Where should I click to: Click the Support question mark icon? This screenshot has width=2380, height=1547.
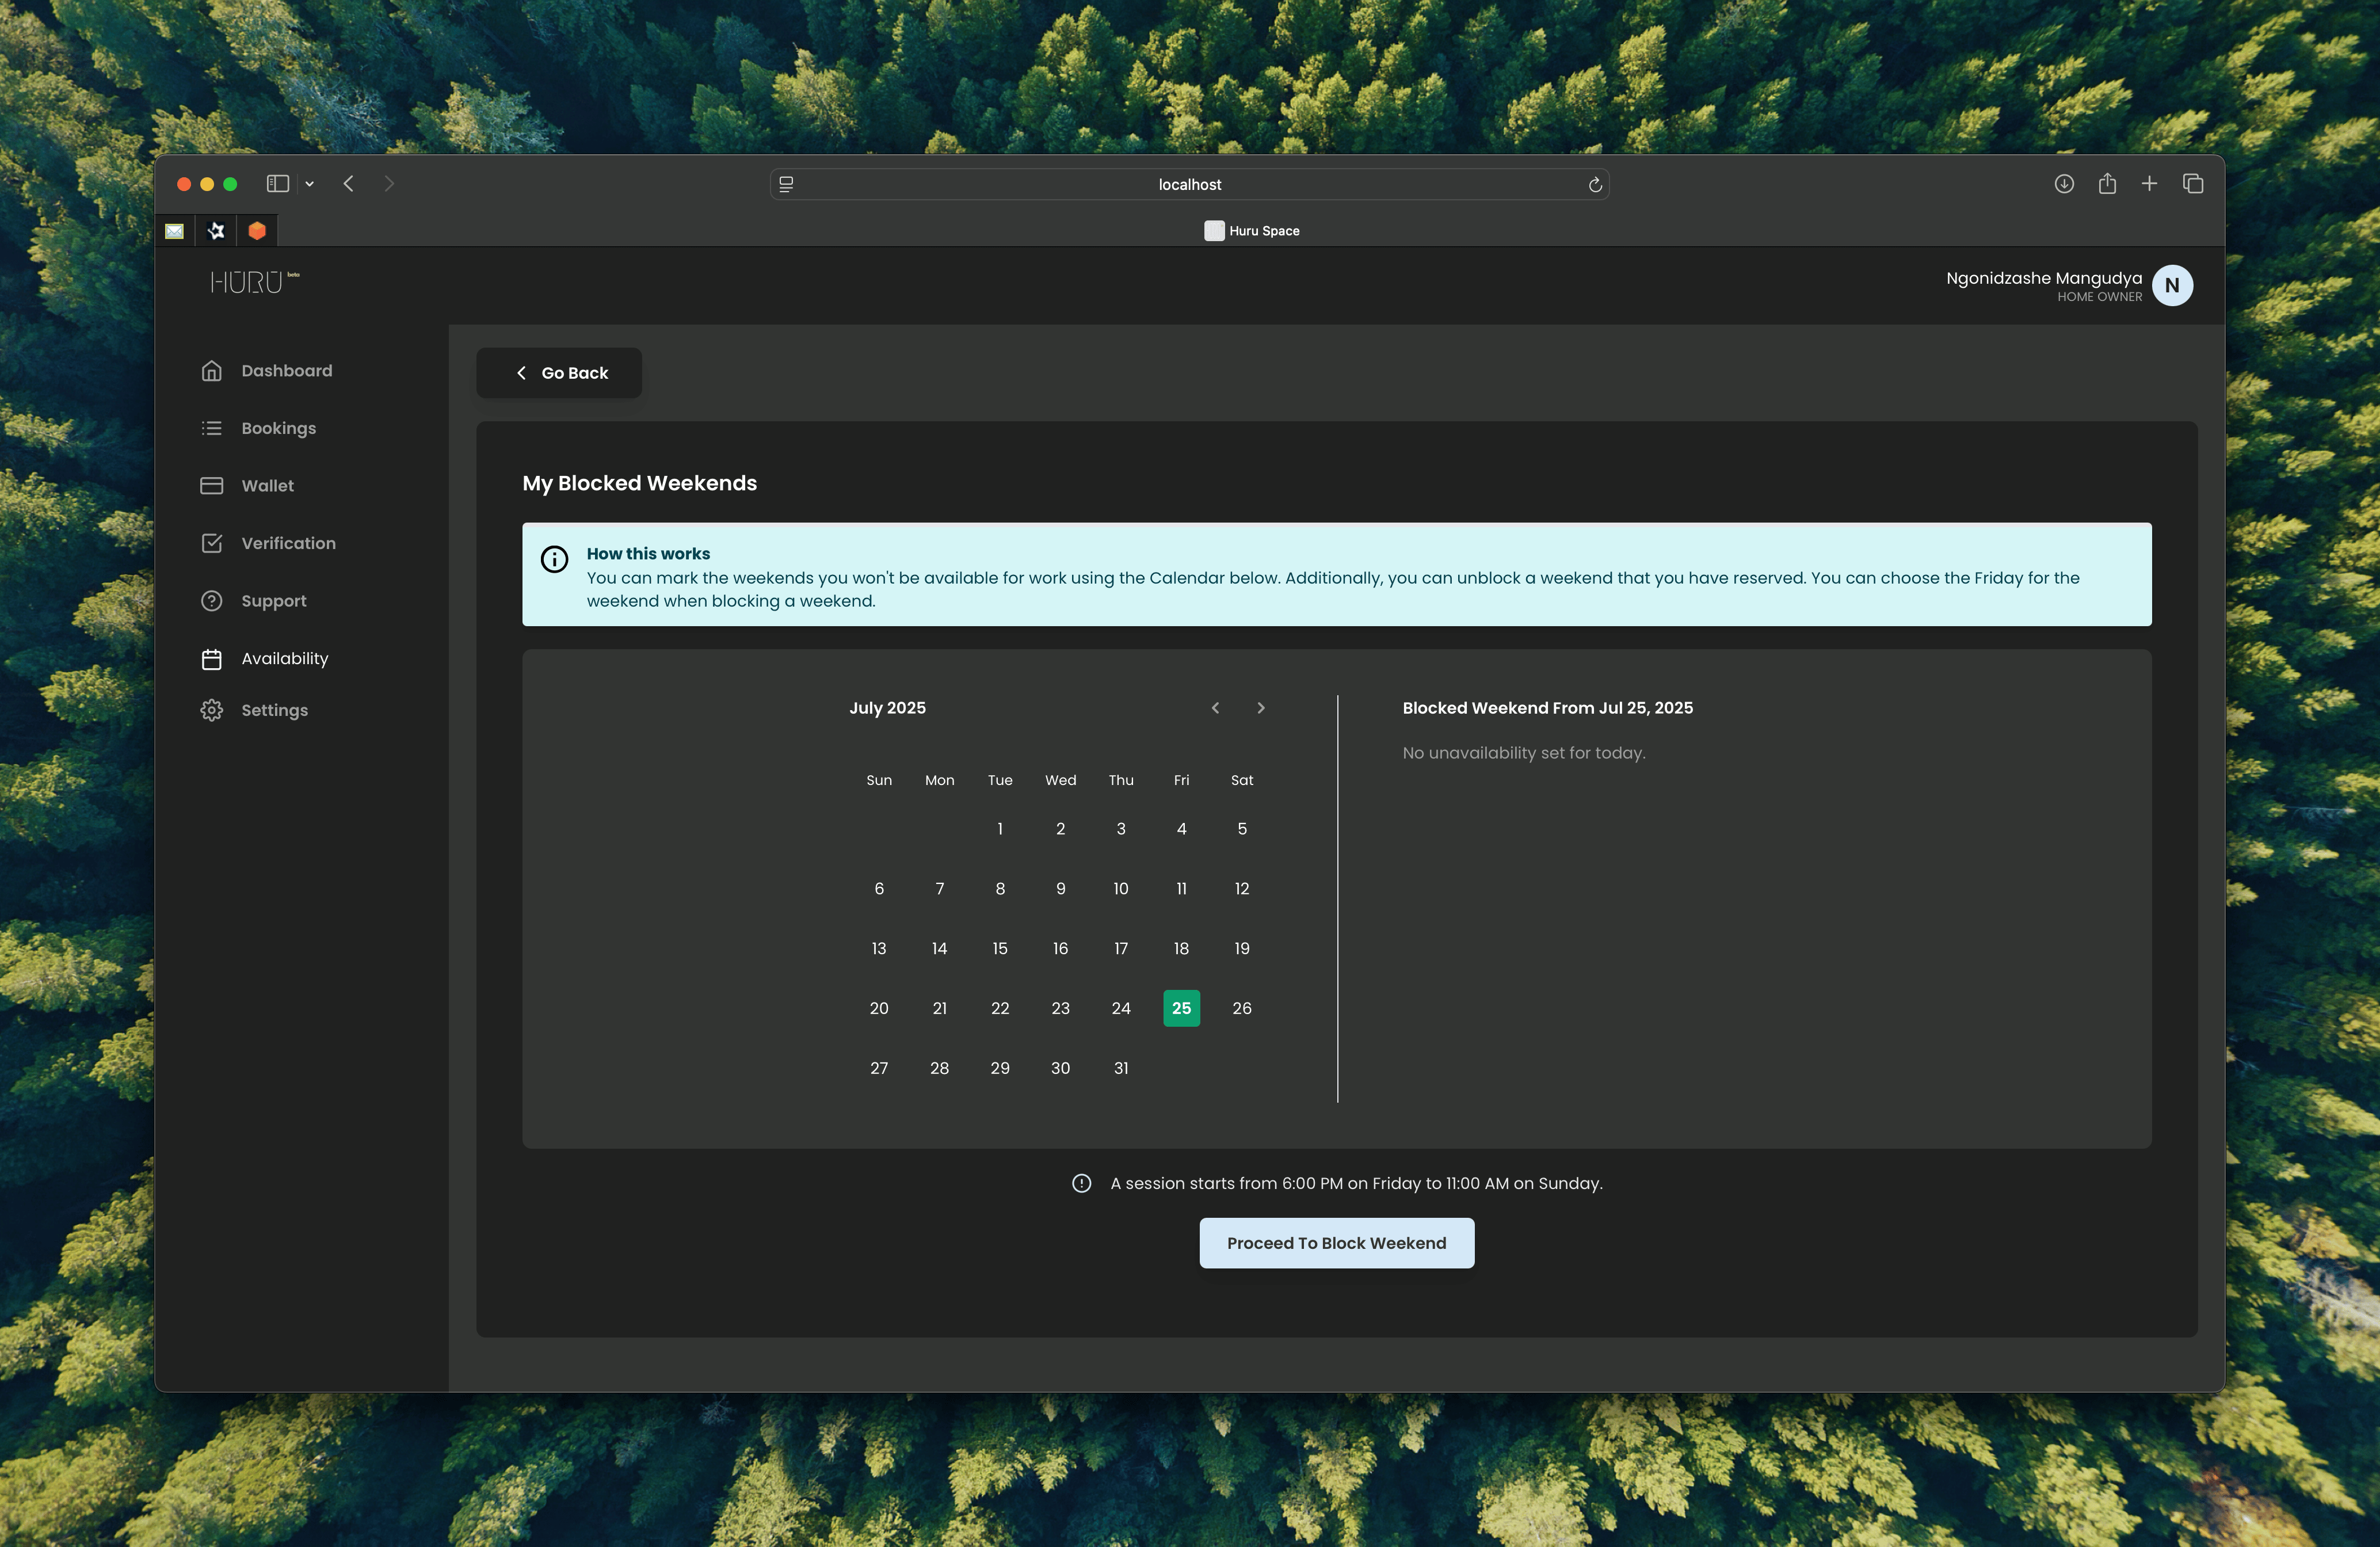tap(211, 601)
